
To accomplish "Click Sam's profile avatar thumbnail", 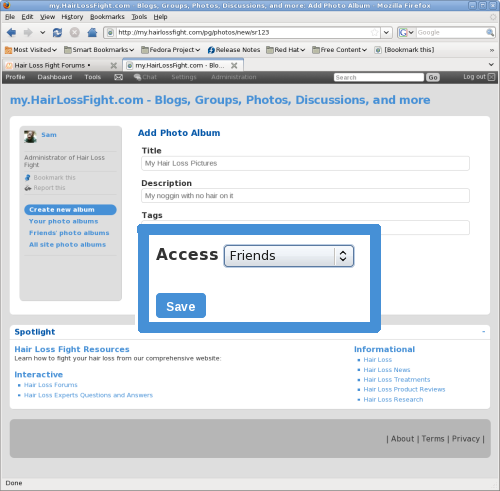I will [30, 136].
